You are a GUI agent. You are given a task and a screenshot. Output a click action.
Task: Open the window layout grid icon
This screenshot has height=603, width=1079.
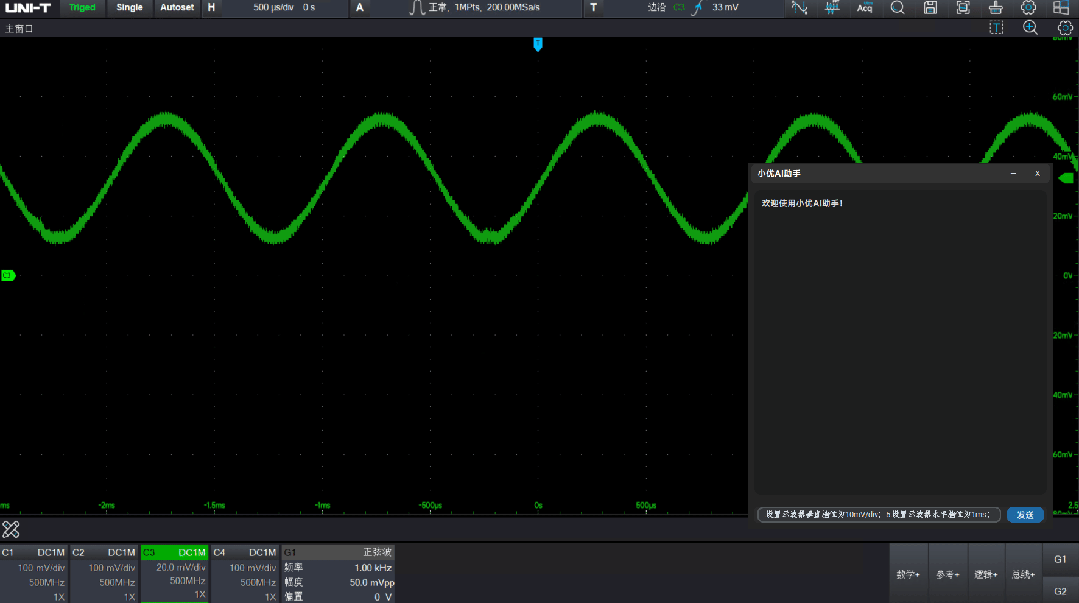[x=1061, y=8]
